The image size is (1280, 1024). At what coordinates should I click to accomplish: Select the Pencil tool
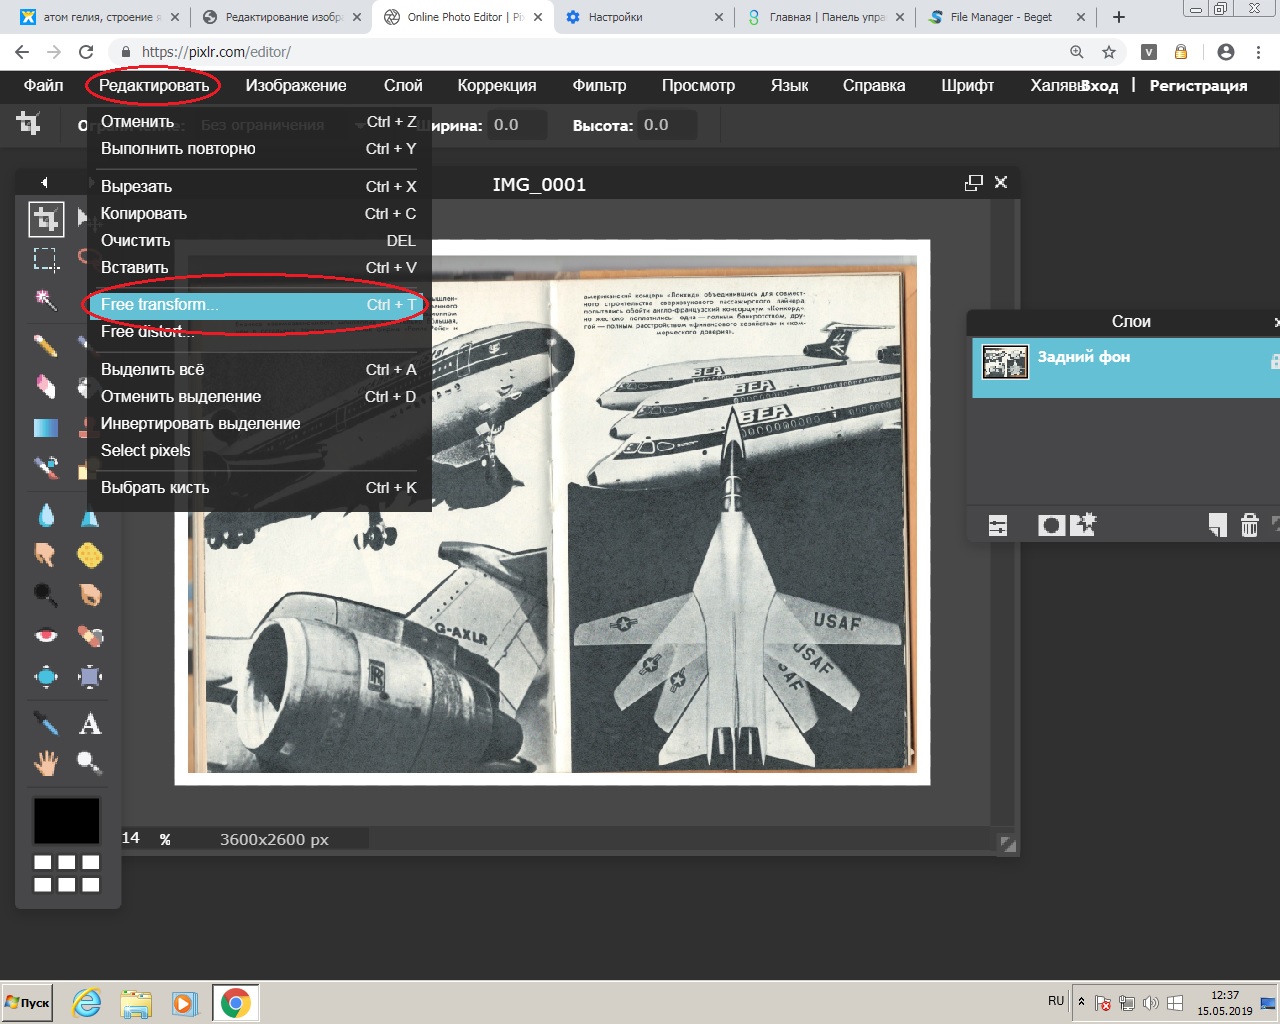(45, 346)
